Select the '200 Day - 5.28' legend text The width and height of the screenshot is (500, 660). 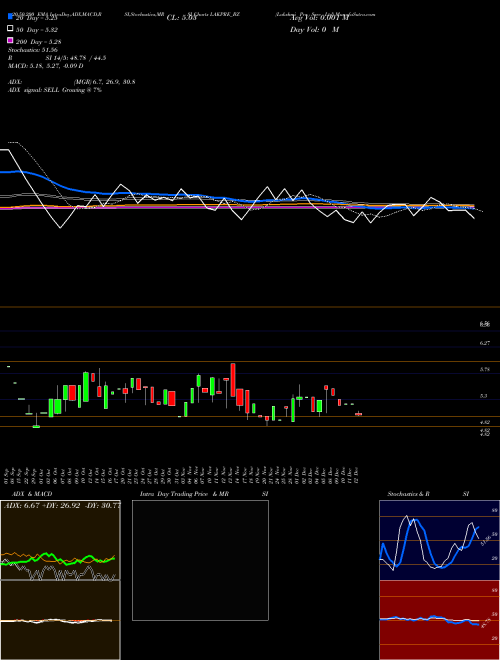[x=38, y=42]
